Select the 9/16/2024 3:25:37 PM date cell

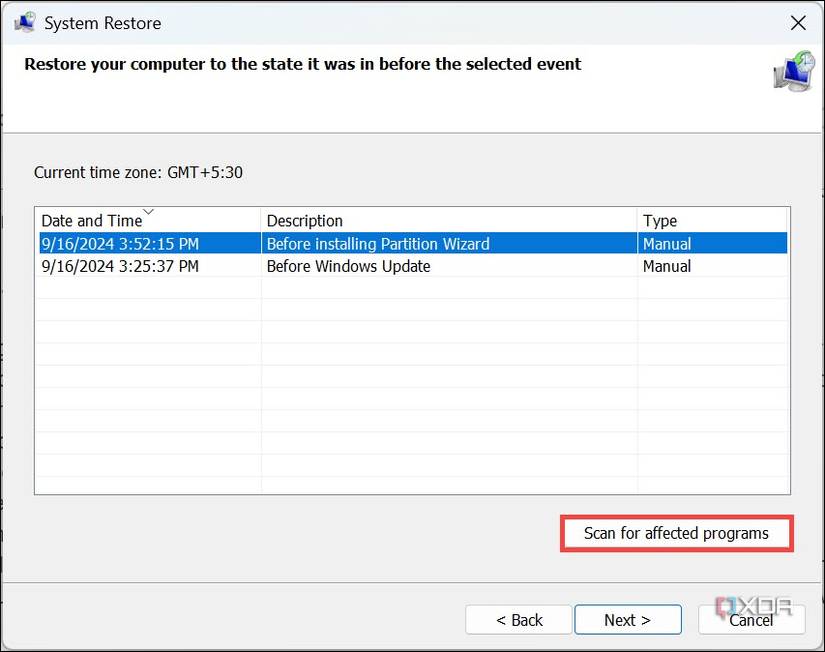(120, 266)
